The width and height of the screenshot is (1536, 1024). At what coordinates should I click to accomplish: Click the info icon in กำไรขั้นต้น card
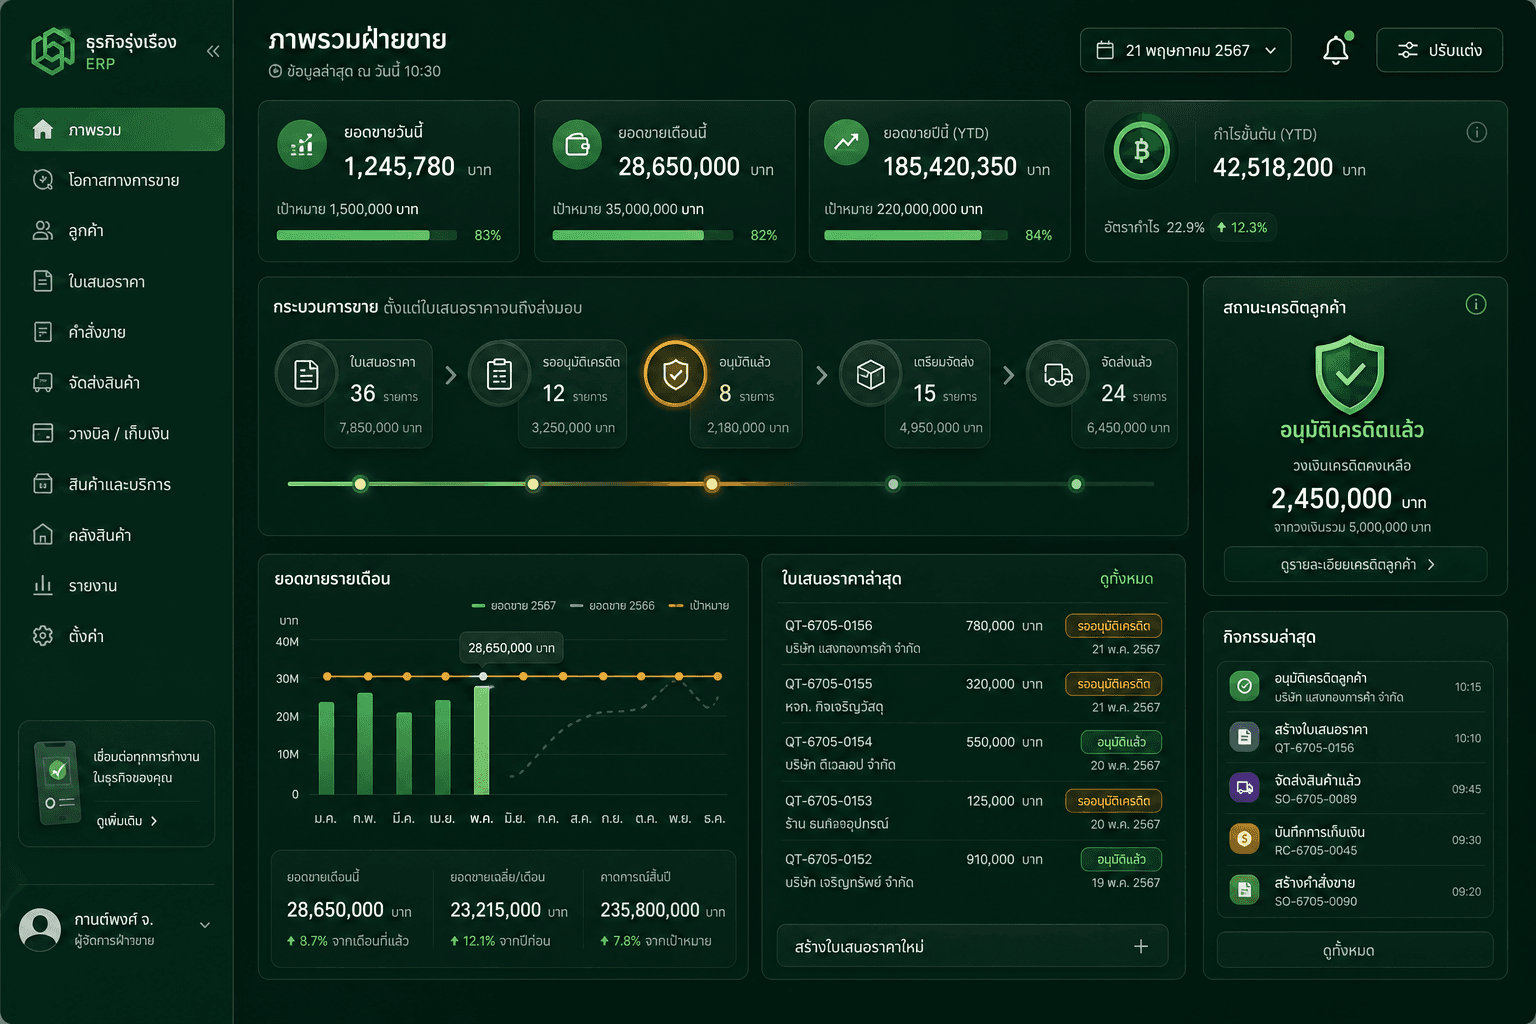click(1476, 132)
